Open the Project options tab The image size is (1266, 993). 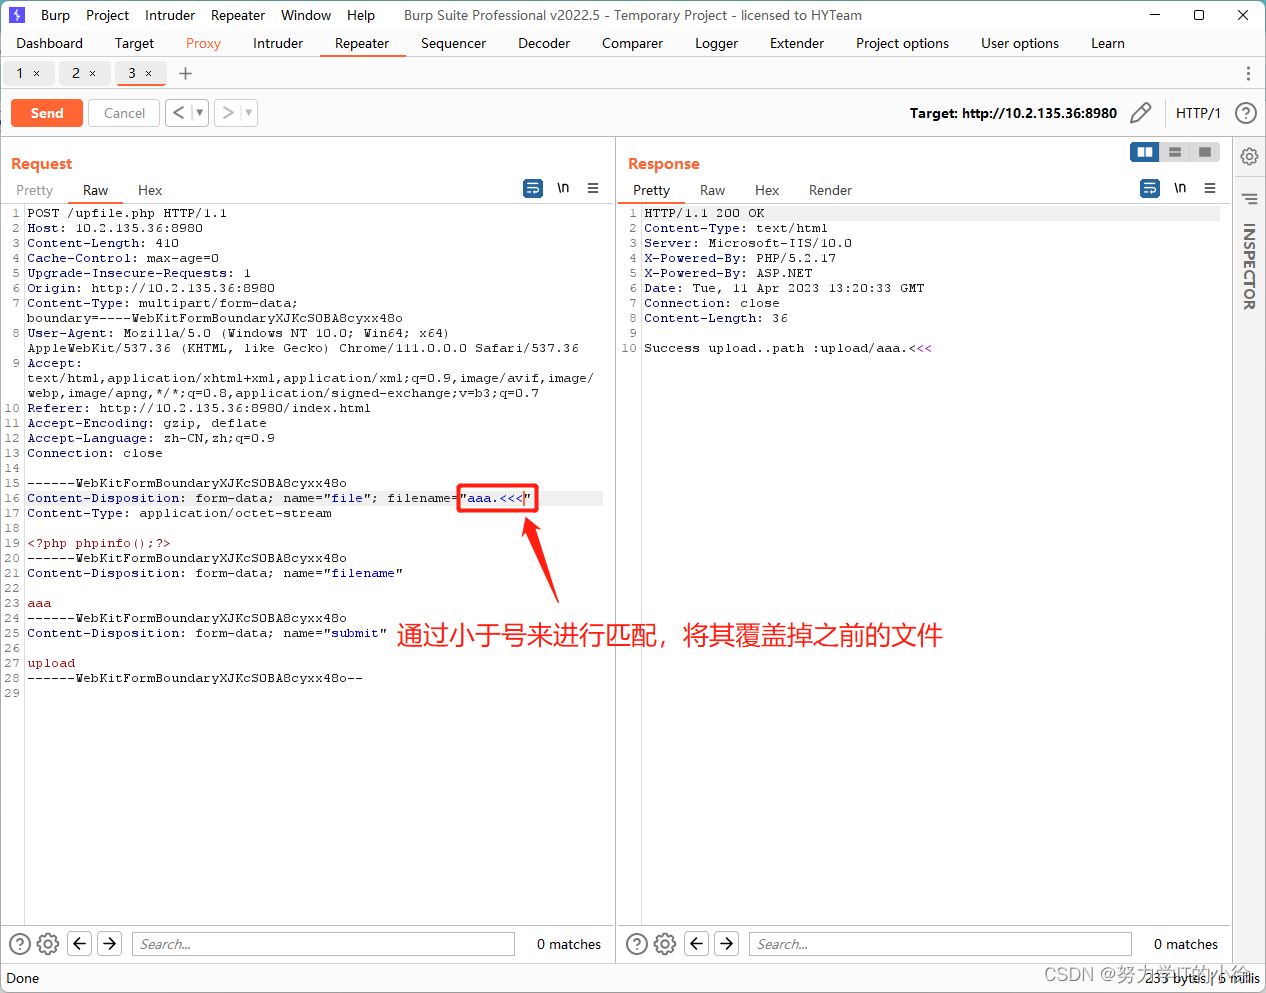coord(903,43)
